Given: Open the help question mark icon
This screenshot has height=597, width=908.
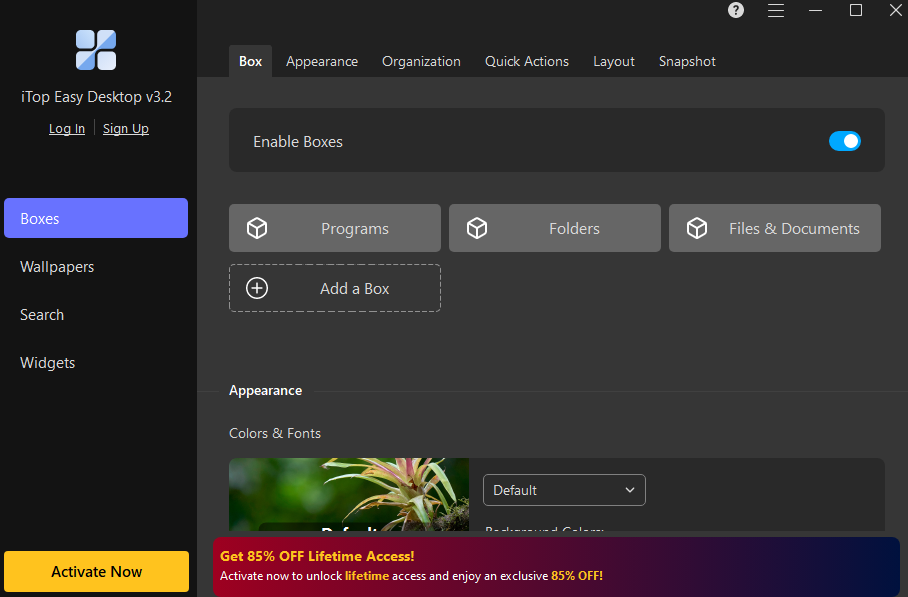Looking at the screenshot, I should tap(735, 10).
